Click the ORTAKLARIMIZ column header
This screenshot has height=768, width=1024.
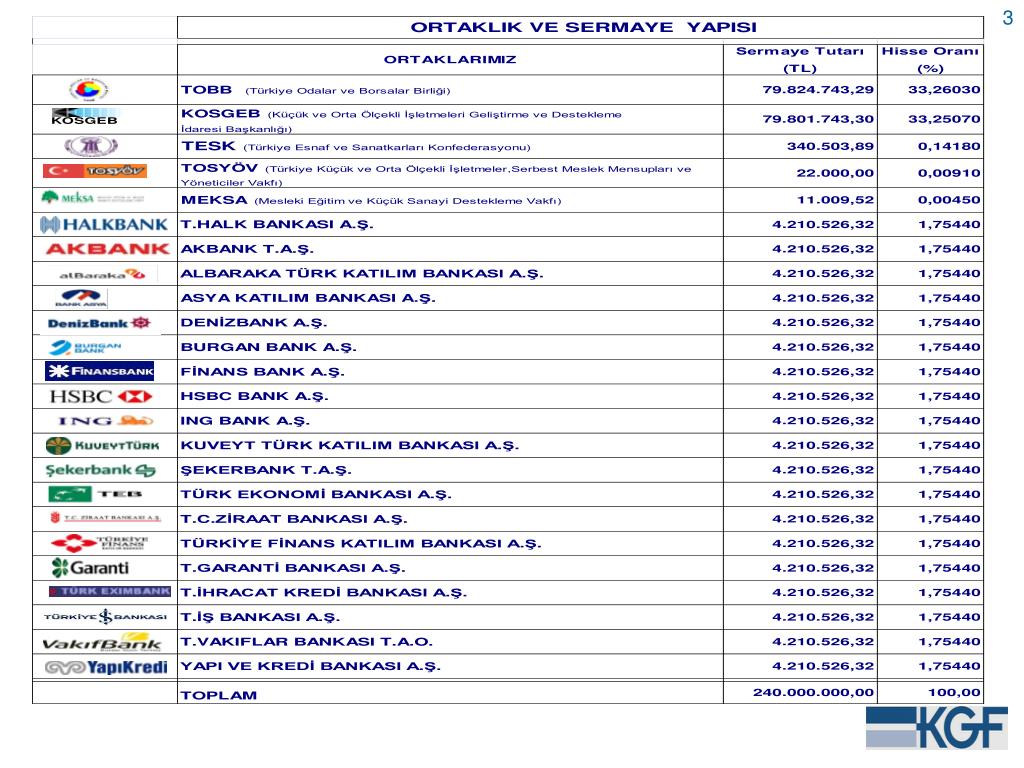pyautogui.click(x=450, y=59)
